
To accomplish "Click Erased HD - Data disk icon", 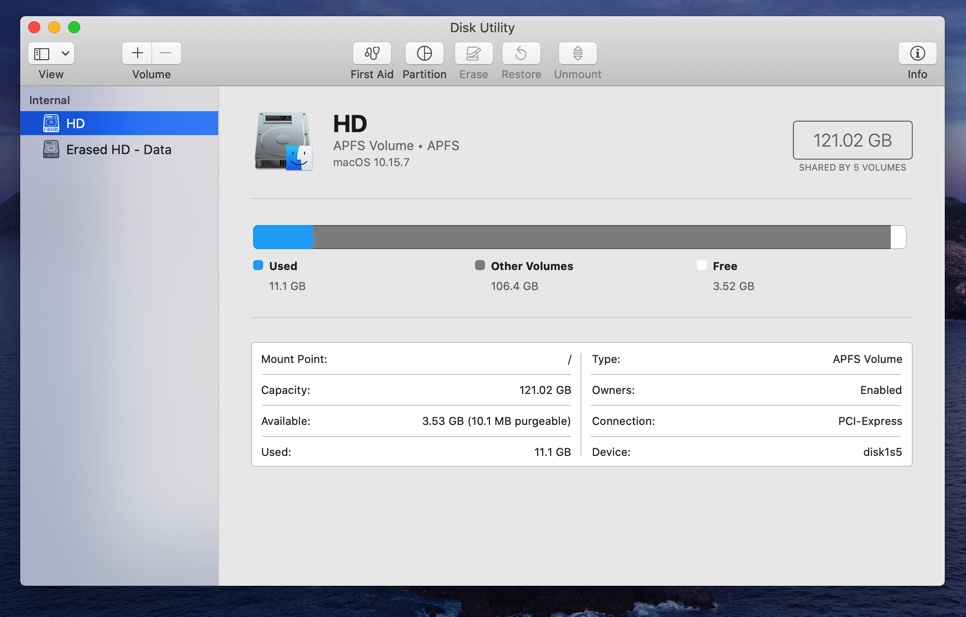I will (x=51, y=149).
